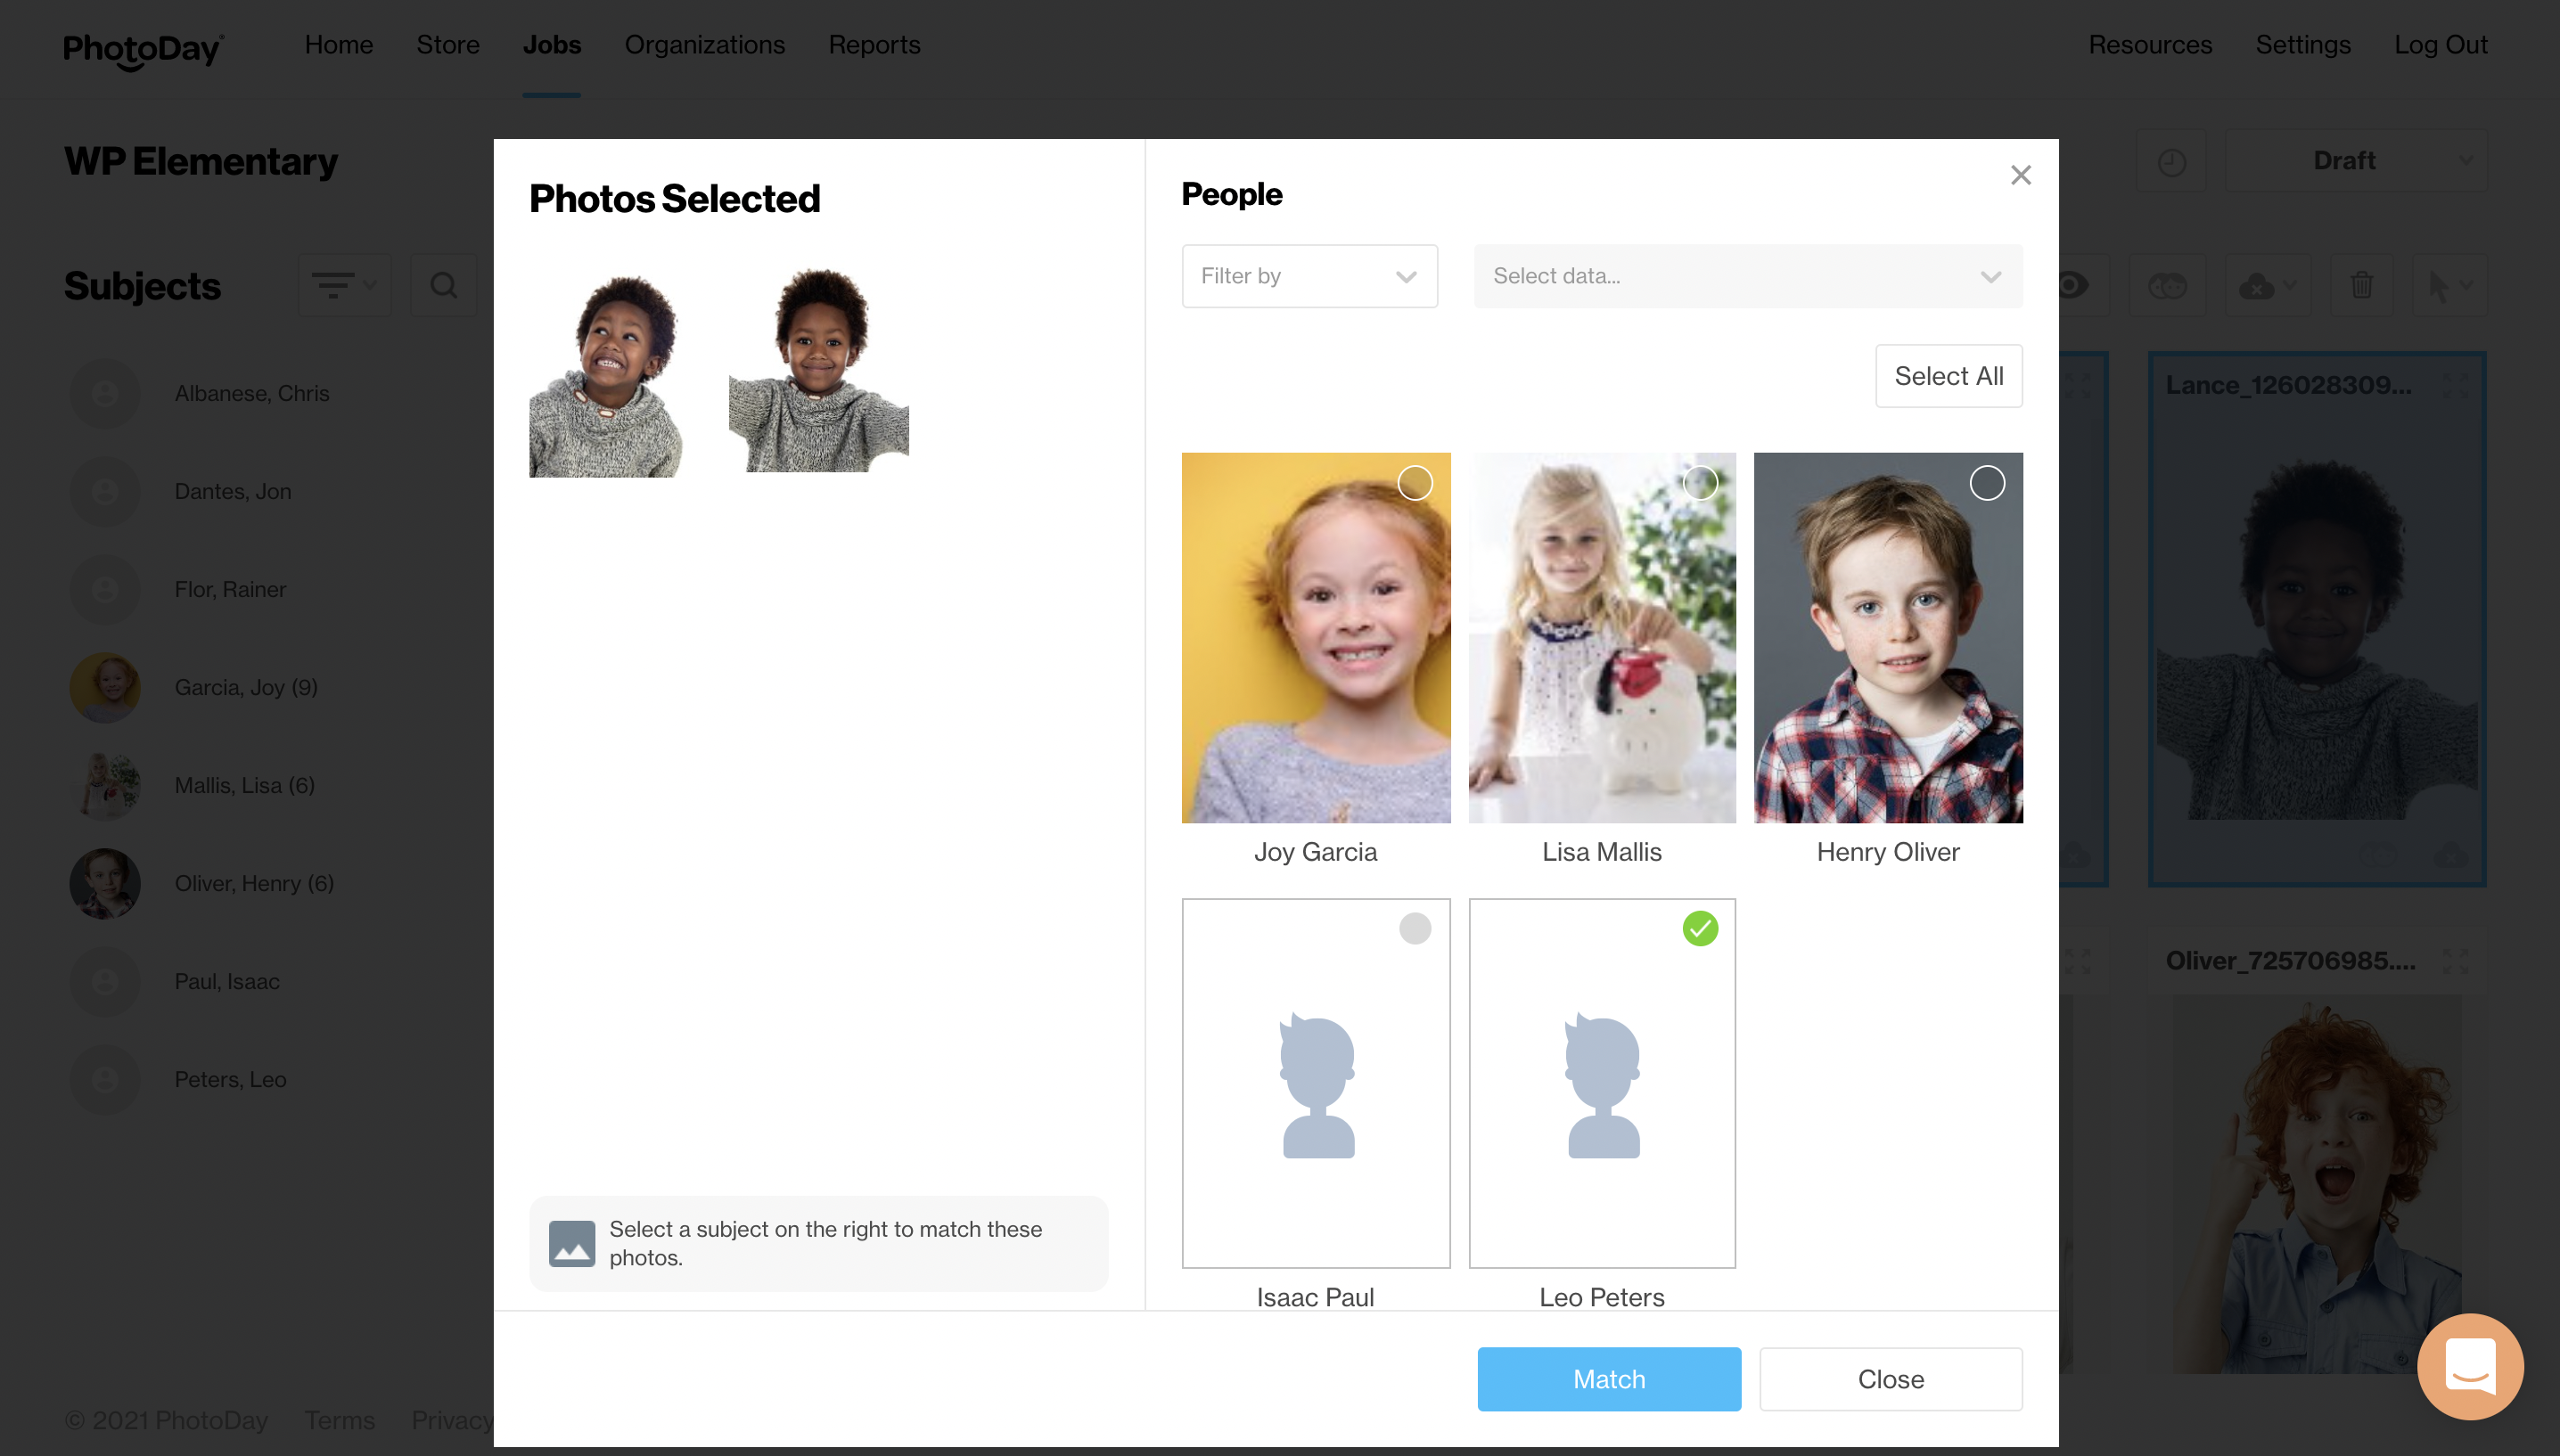Open the Reports menu item
Image resolution: width=2560 pixels, height=1456 pixels.
tap(874, 45)
